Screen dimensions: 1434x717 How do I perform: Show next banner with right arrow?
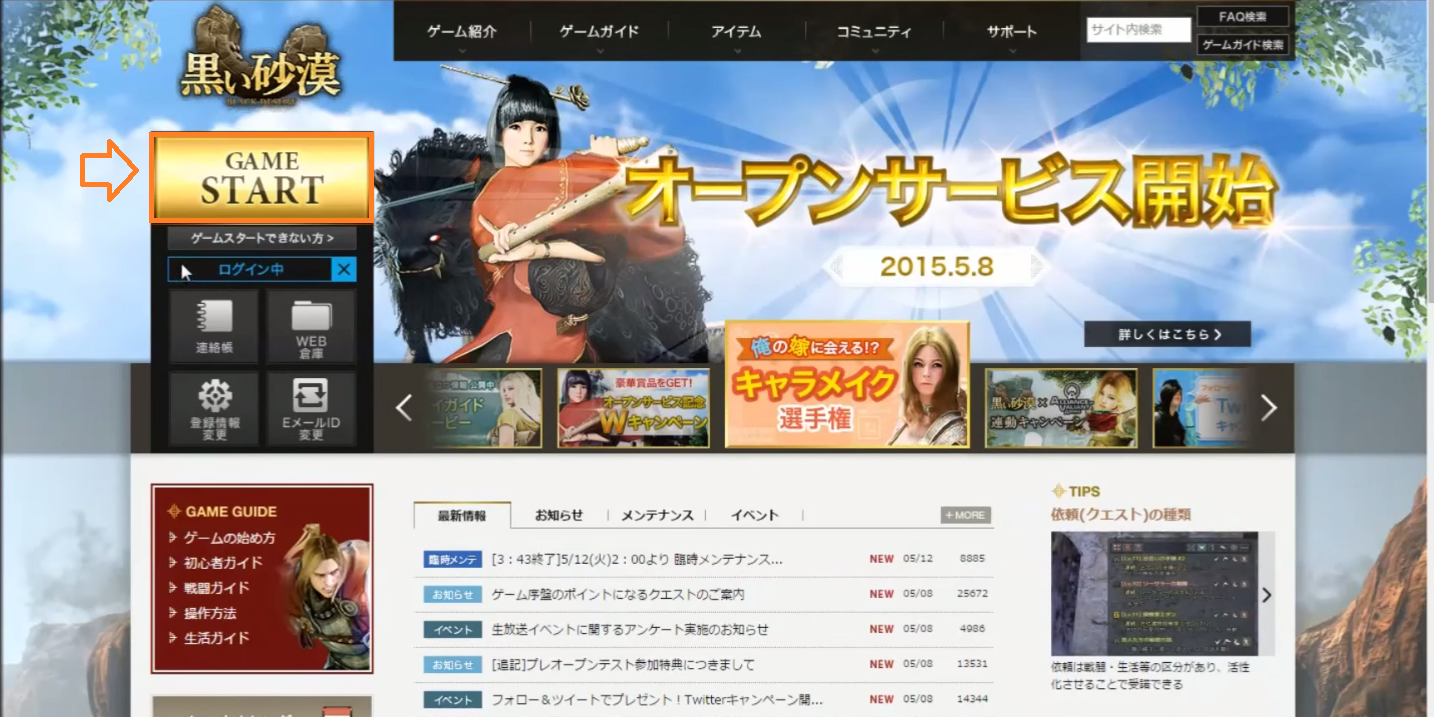click(x=1269, y=407)
